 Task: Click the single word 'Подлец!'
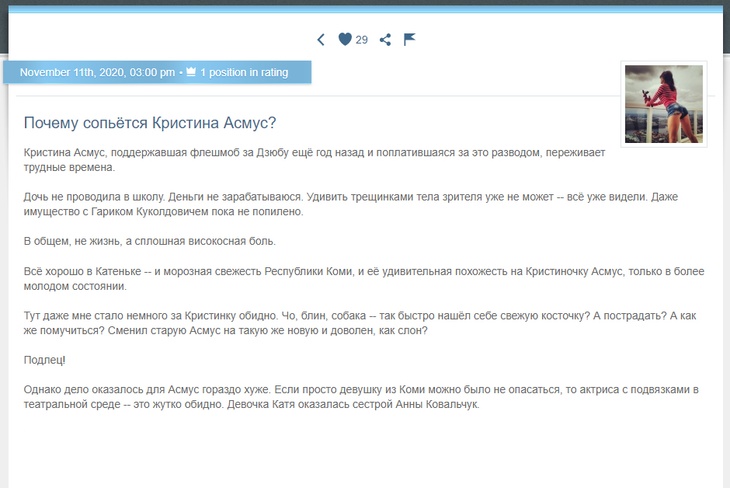(44, 359)
